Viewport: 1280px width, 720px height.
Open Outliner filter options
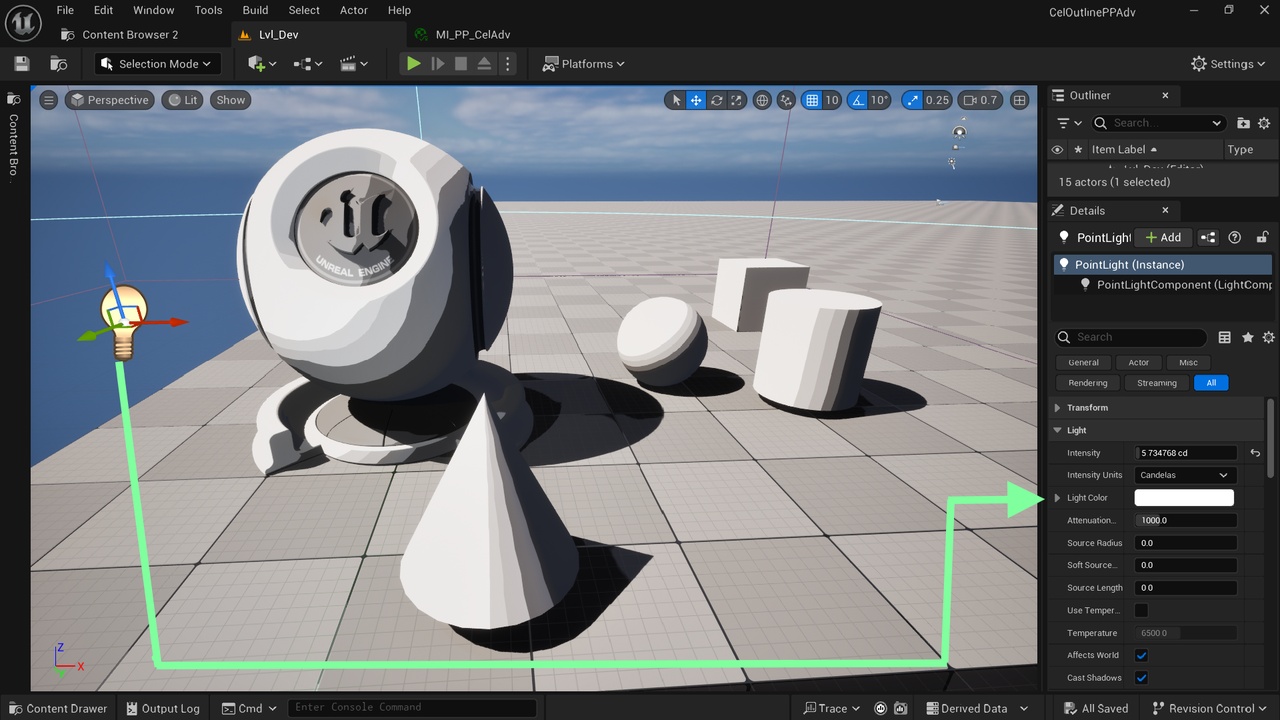coord(1070,123)
